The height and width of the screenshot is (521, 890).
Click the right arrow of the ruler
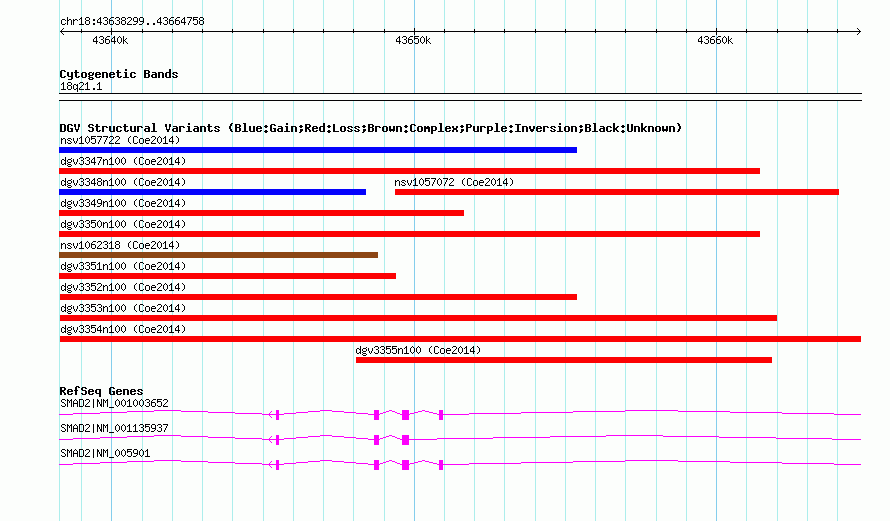pos(858,31)
